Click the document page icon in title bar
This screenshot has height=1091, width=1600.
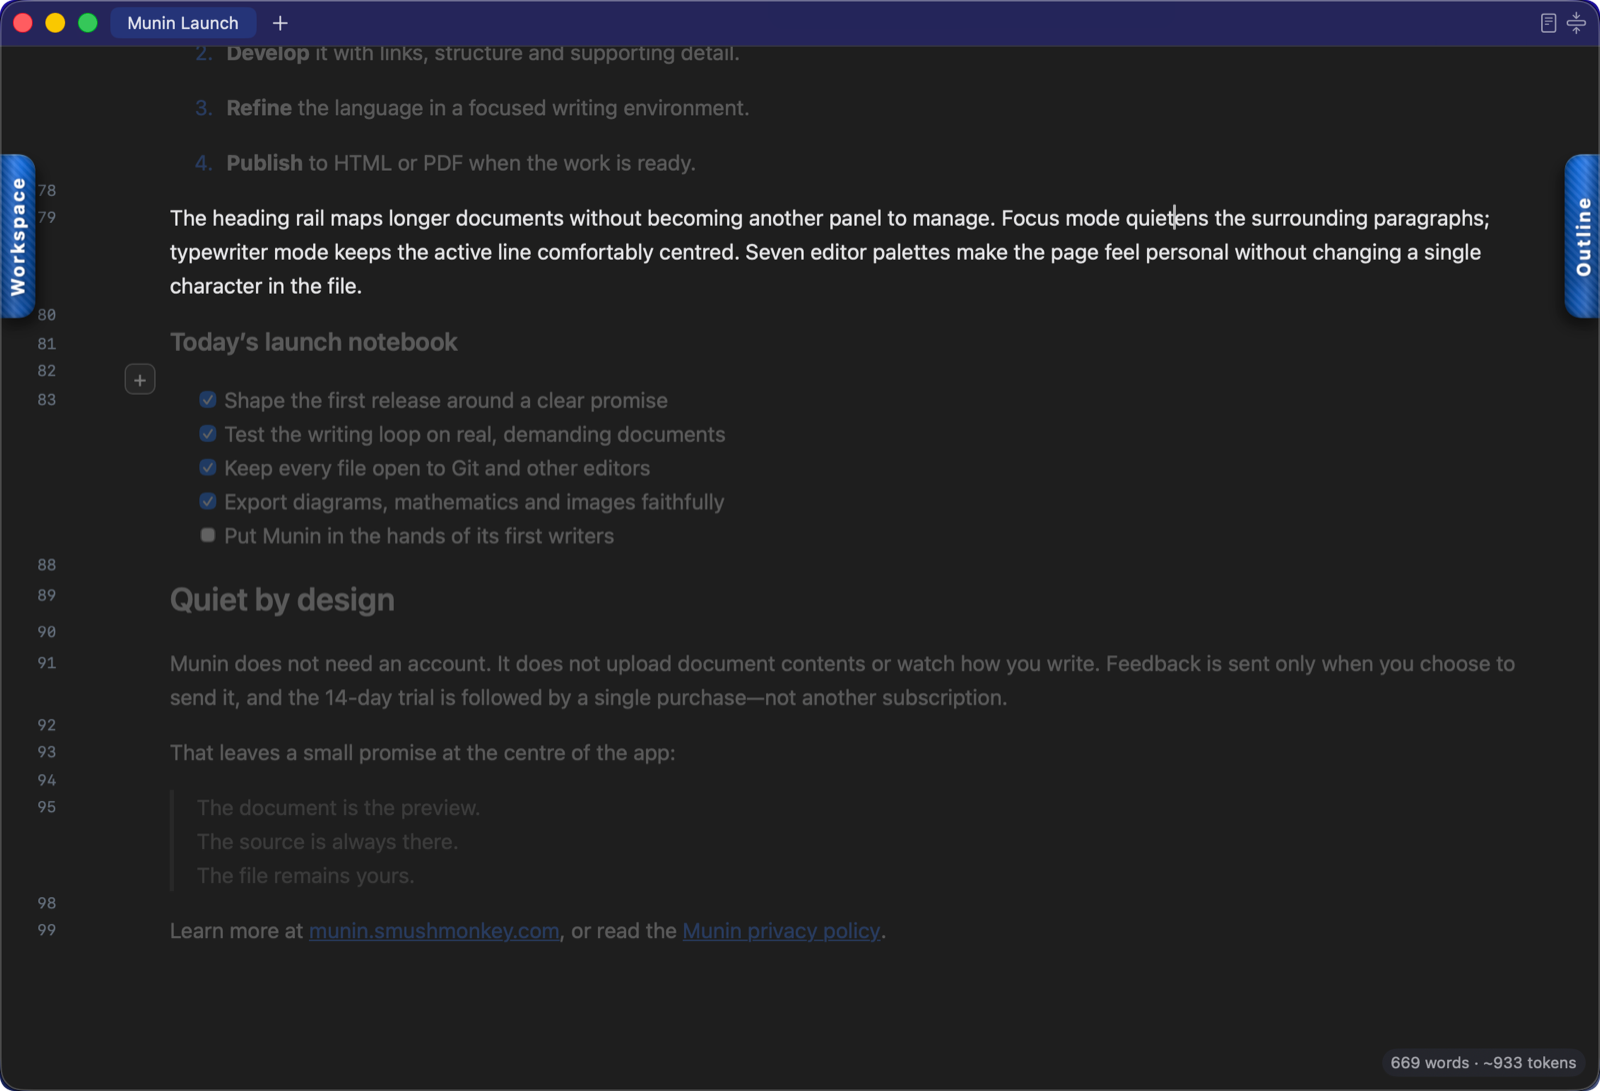1548,23
